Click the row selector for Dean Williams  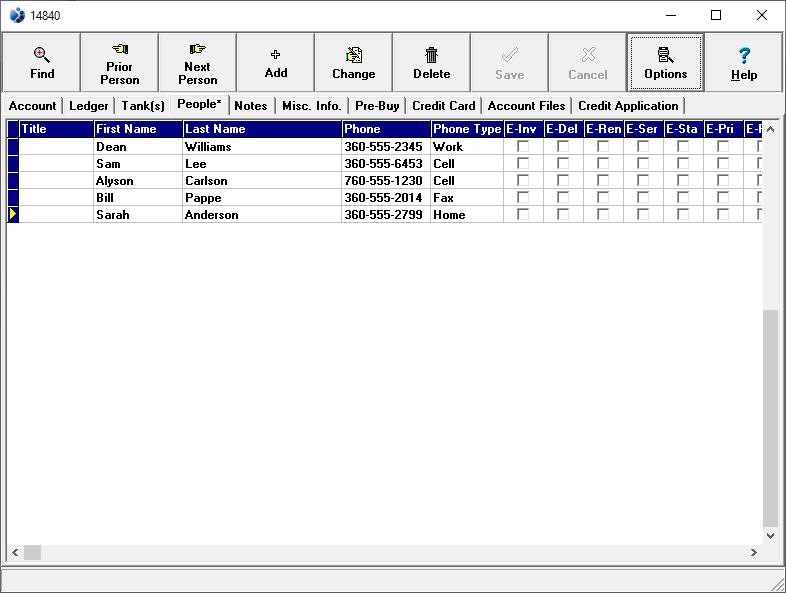pos(13,146)
